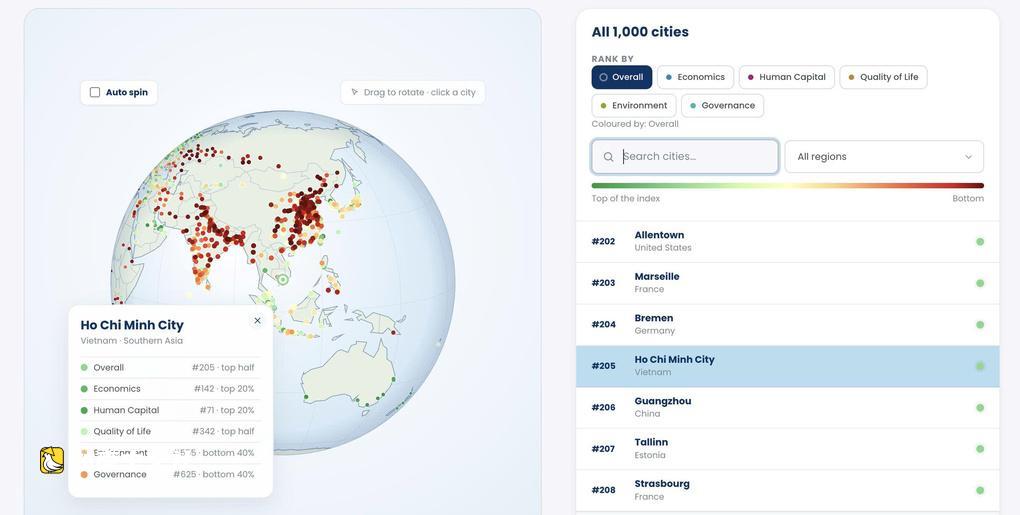Rank cities by Governance
The height and width of the screenshot is (515, 1020).
coord(723,105)
